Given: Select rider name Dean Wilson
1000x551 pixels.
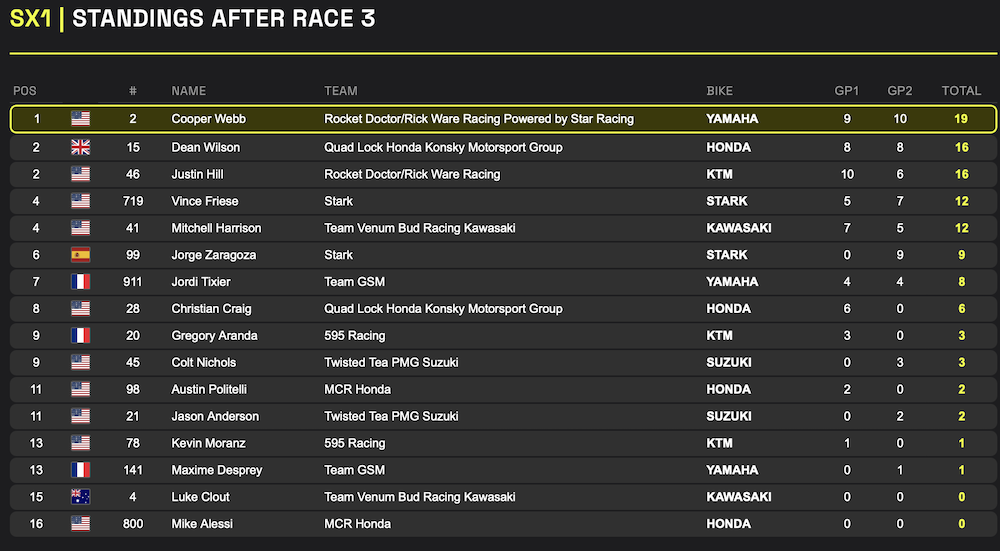Looking at the screenshot, I should point(205,147).
